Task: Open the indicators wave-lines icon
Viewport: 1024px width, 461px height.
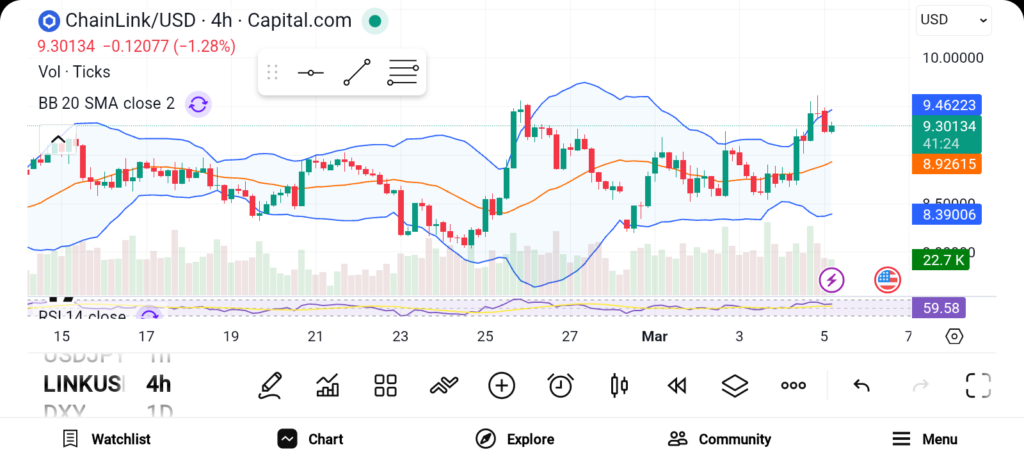Action: (x=443, y=385)
